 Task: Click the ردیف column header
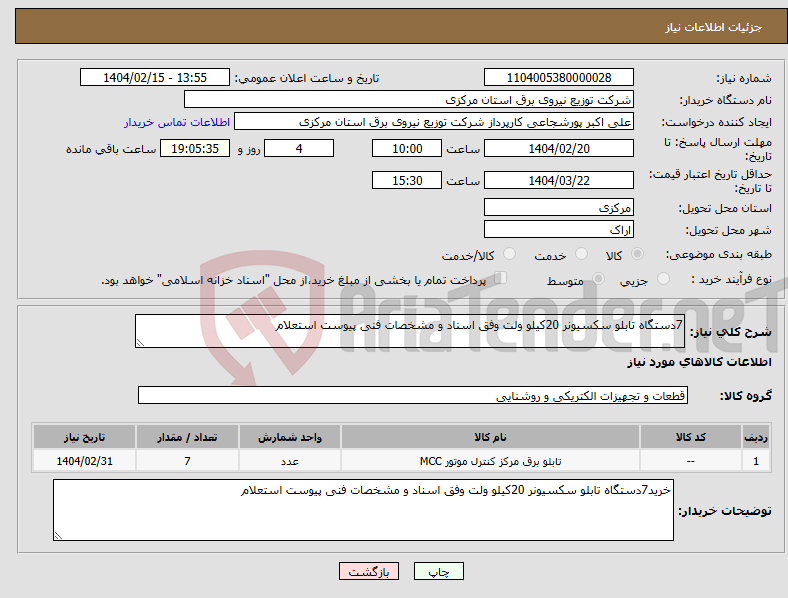tap(756, 437)
